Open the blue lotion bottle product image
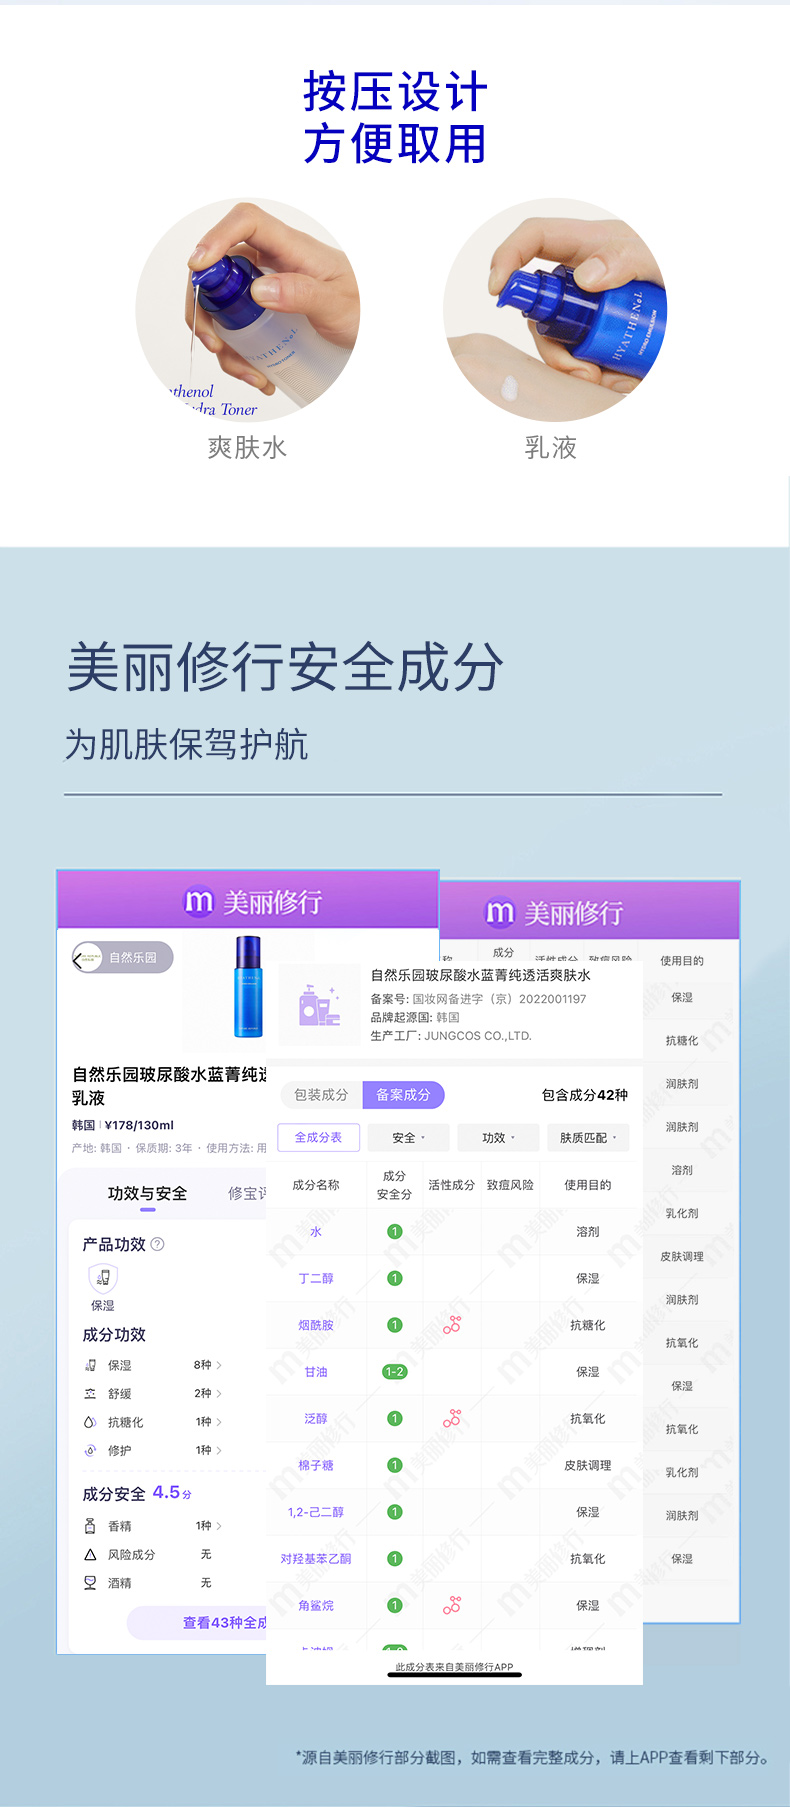 (x=248, y=987)
